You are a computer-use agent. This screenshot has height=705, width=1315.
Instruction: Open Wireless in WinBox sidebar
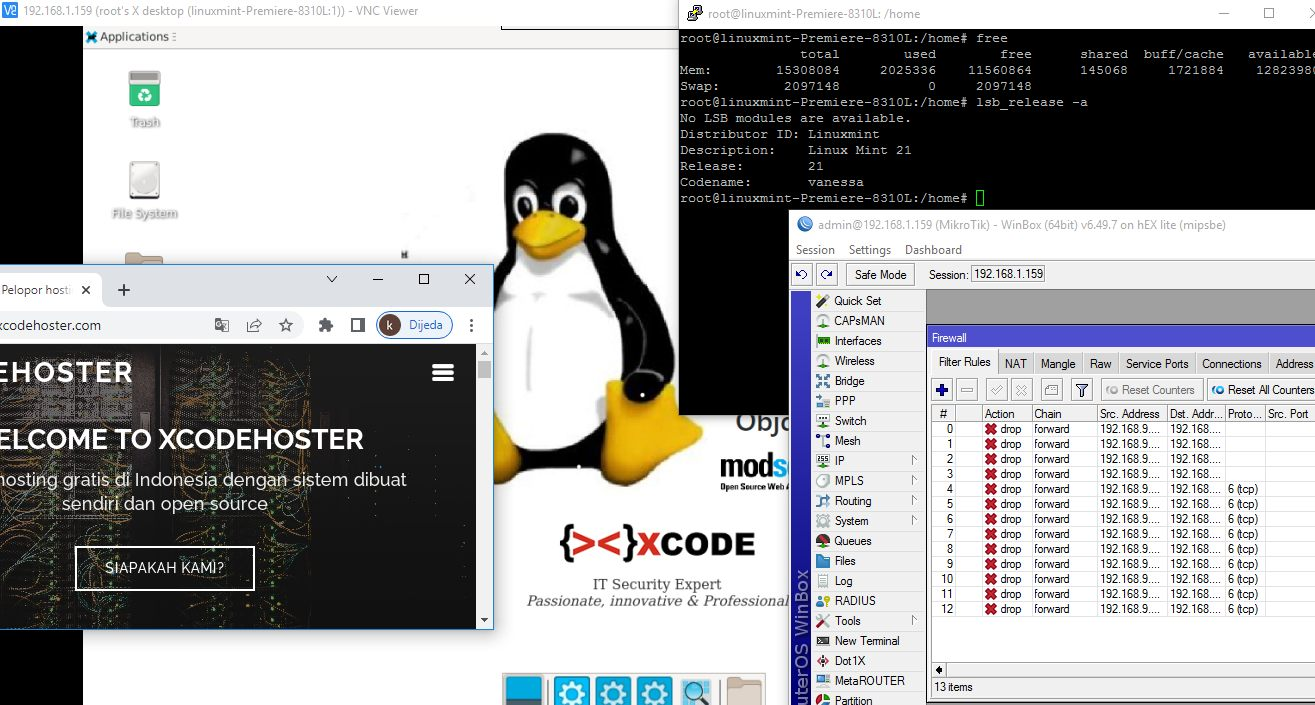point(854,361)
